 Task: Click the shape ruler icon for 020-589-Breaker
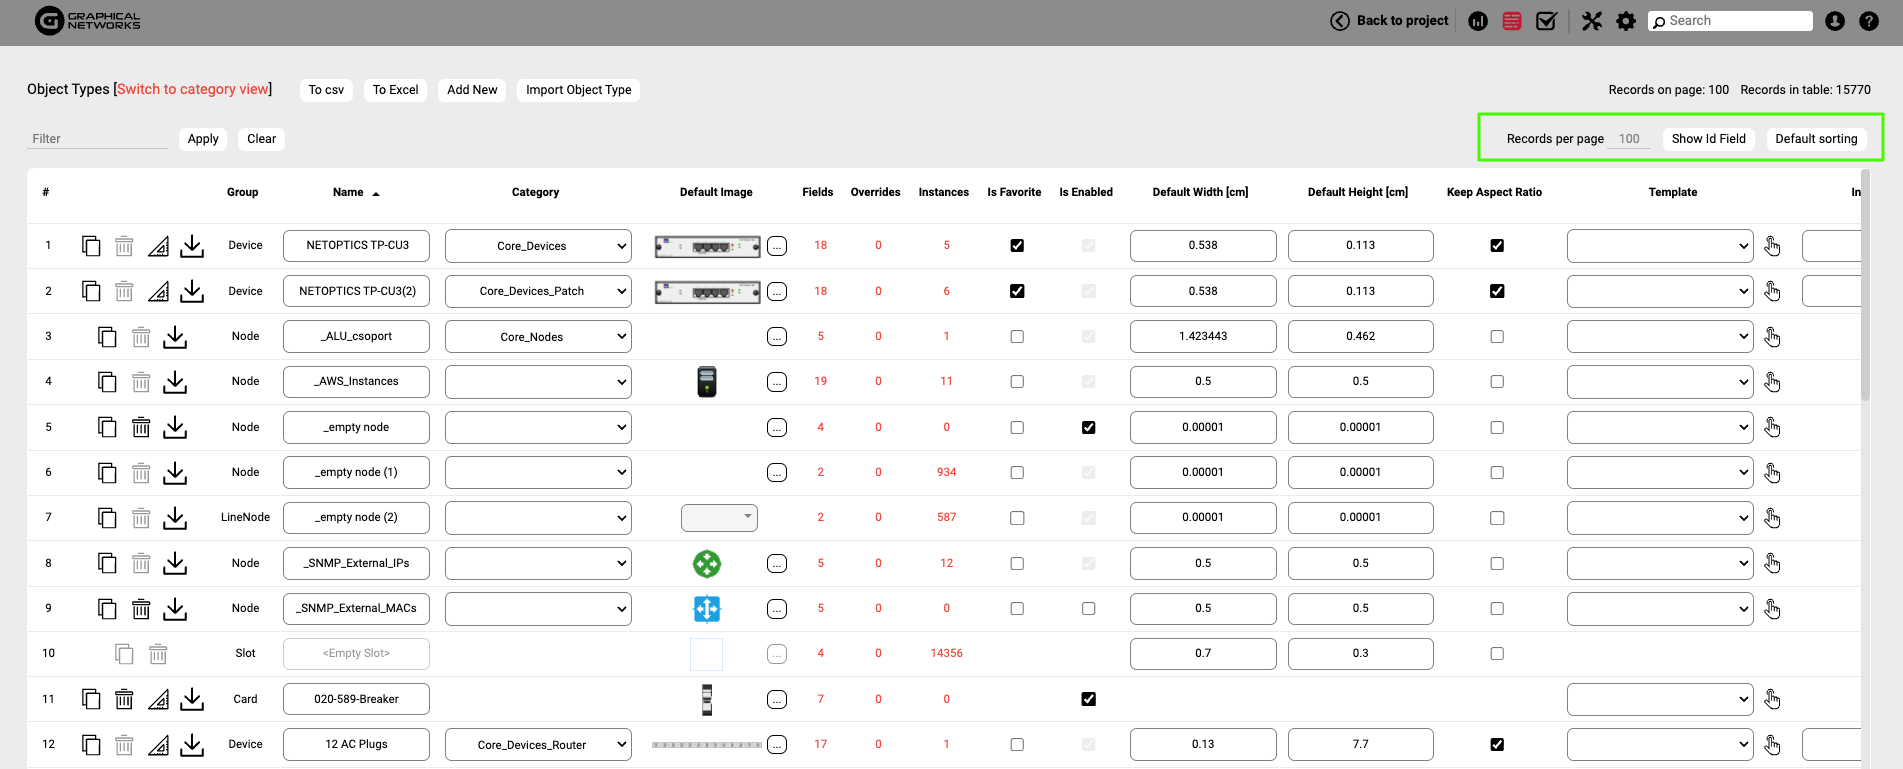point(158,699)
